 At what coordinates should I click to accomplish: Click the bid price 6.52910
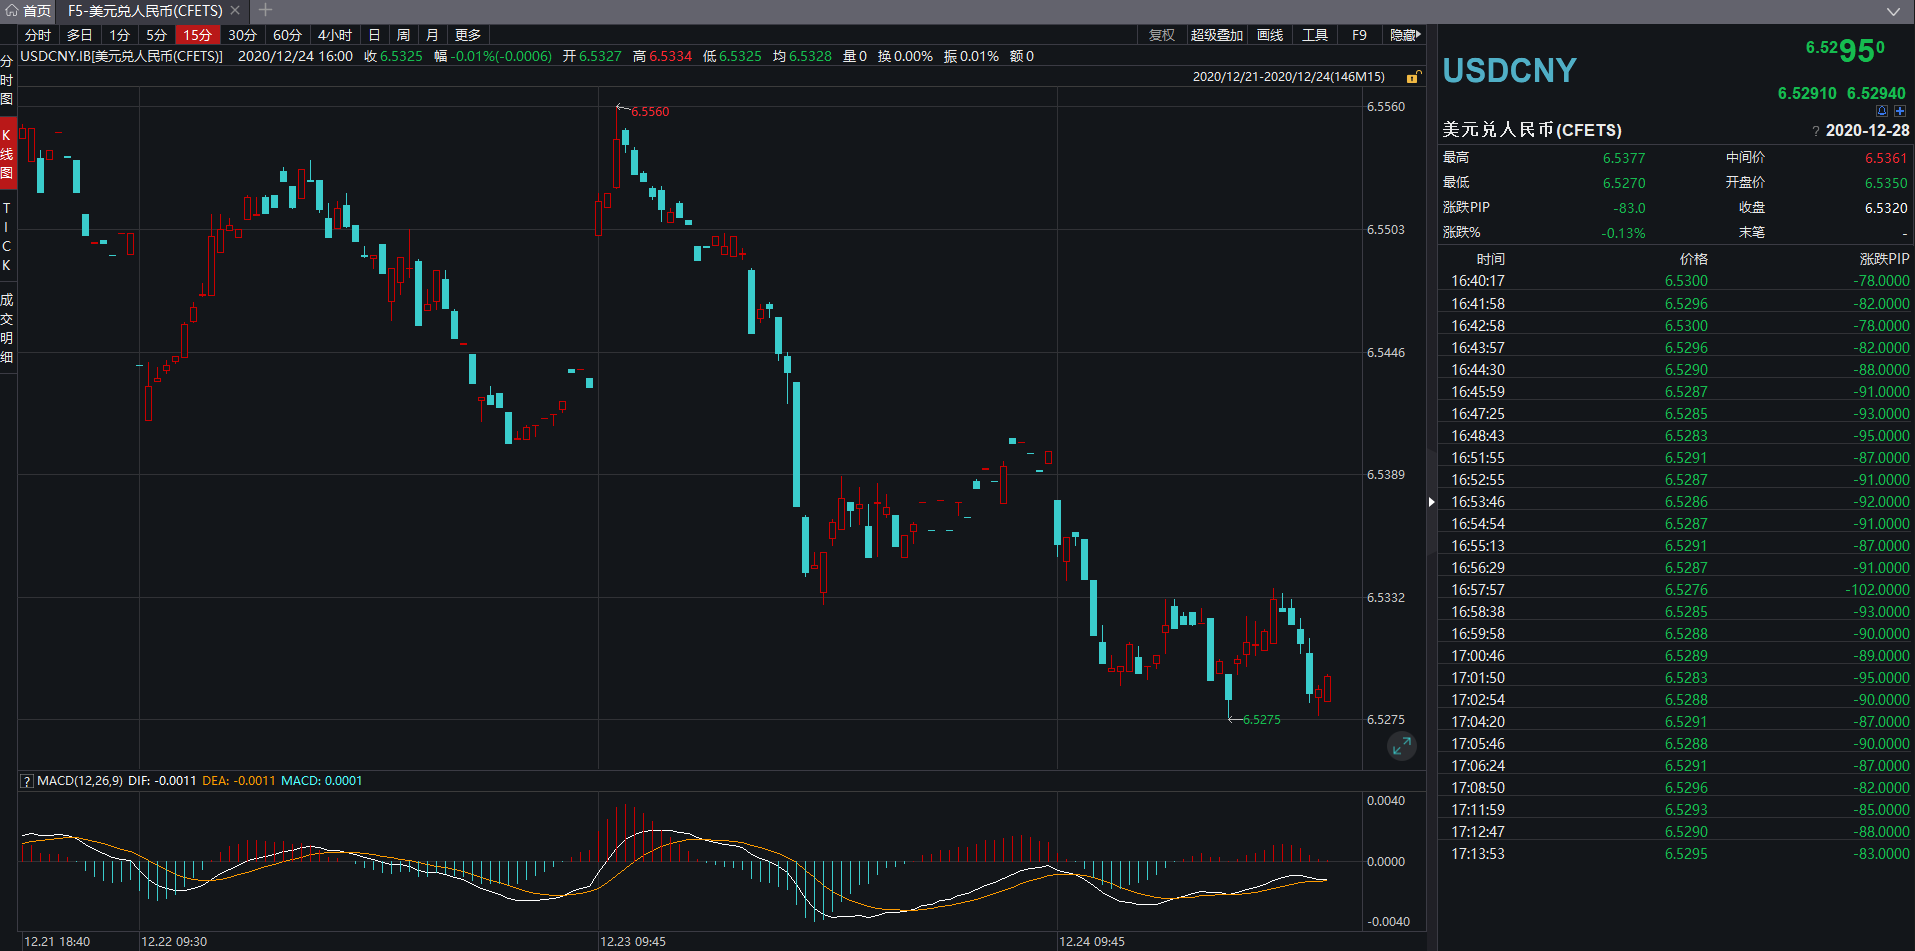click(x=1807, y=93)
